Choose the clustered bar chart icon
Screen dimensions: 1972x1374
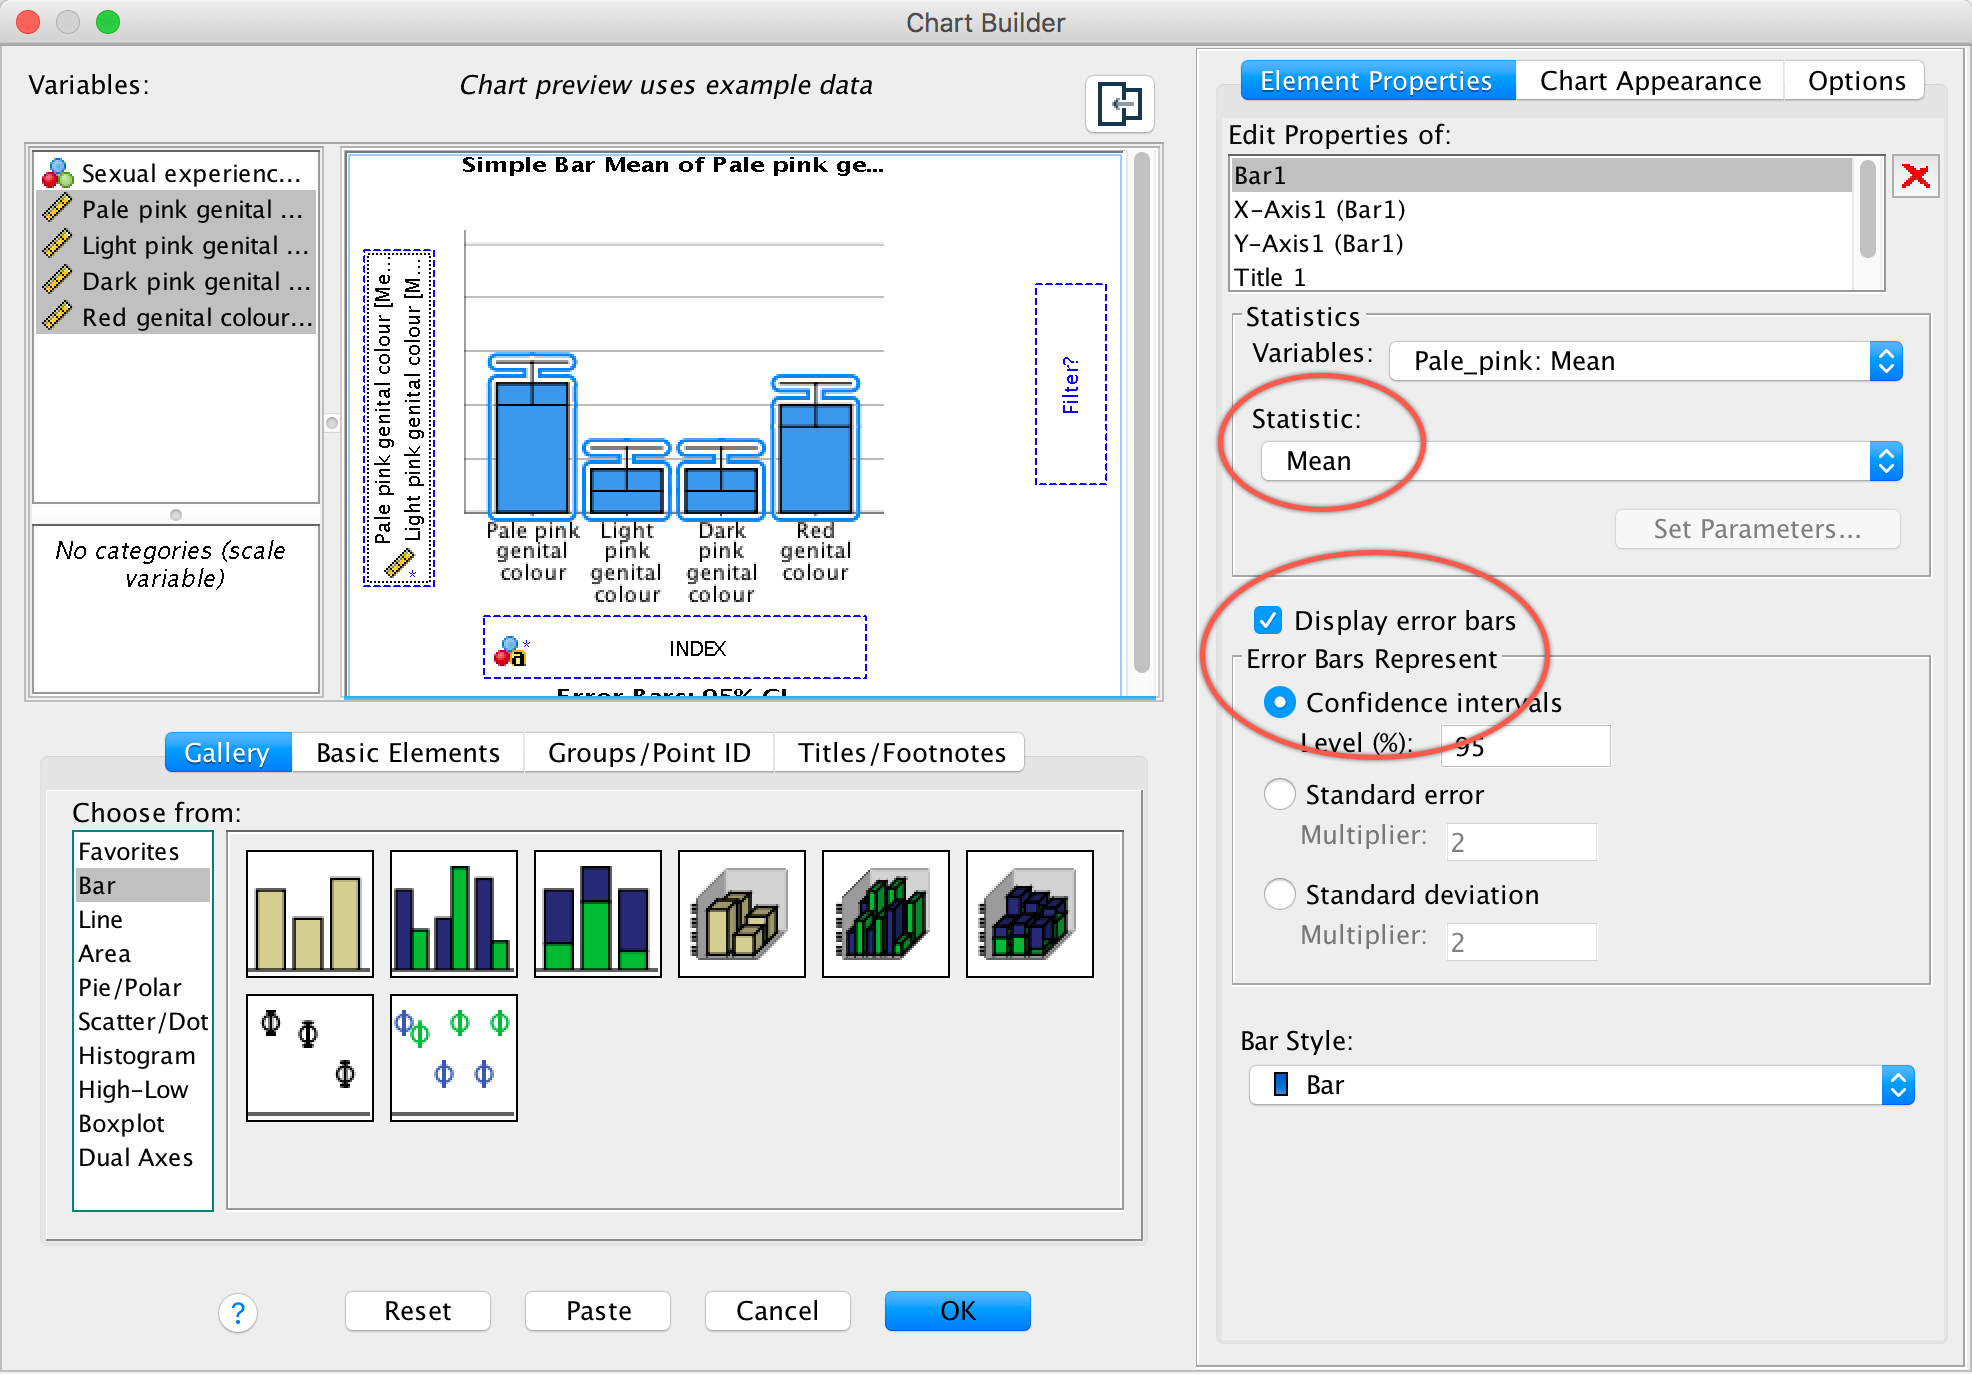pyautogui.click(x=453, y=913)
